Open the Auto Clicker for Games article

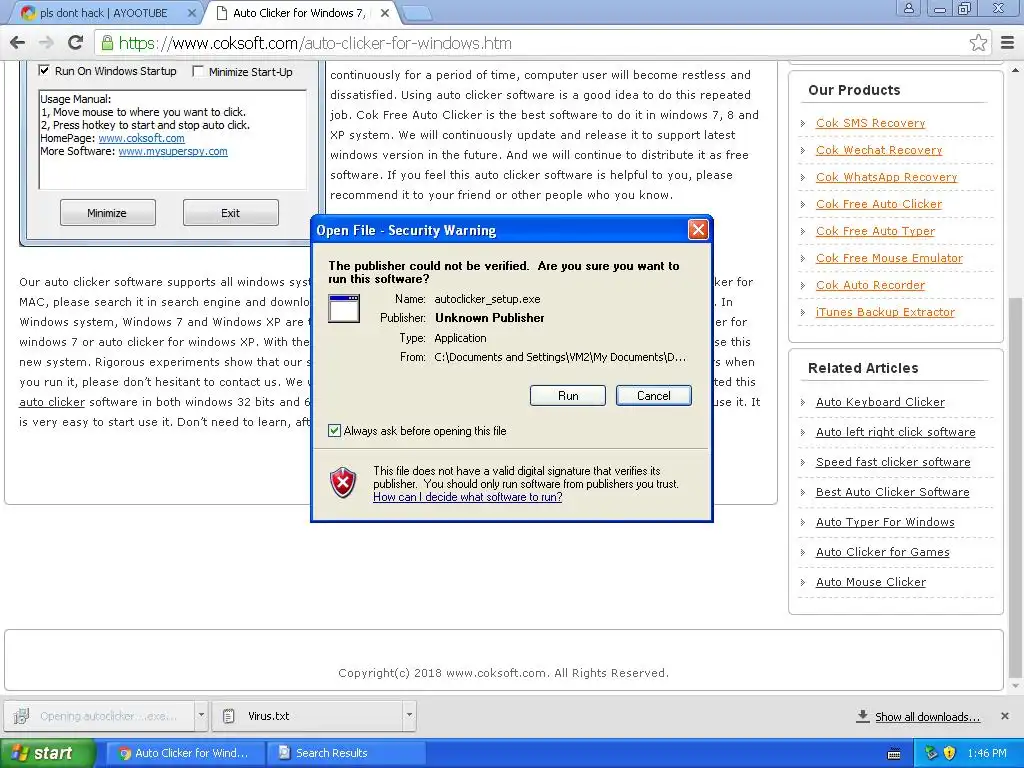pos(882,552)
